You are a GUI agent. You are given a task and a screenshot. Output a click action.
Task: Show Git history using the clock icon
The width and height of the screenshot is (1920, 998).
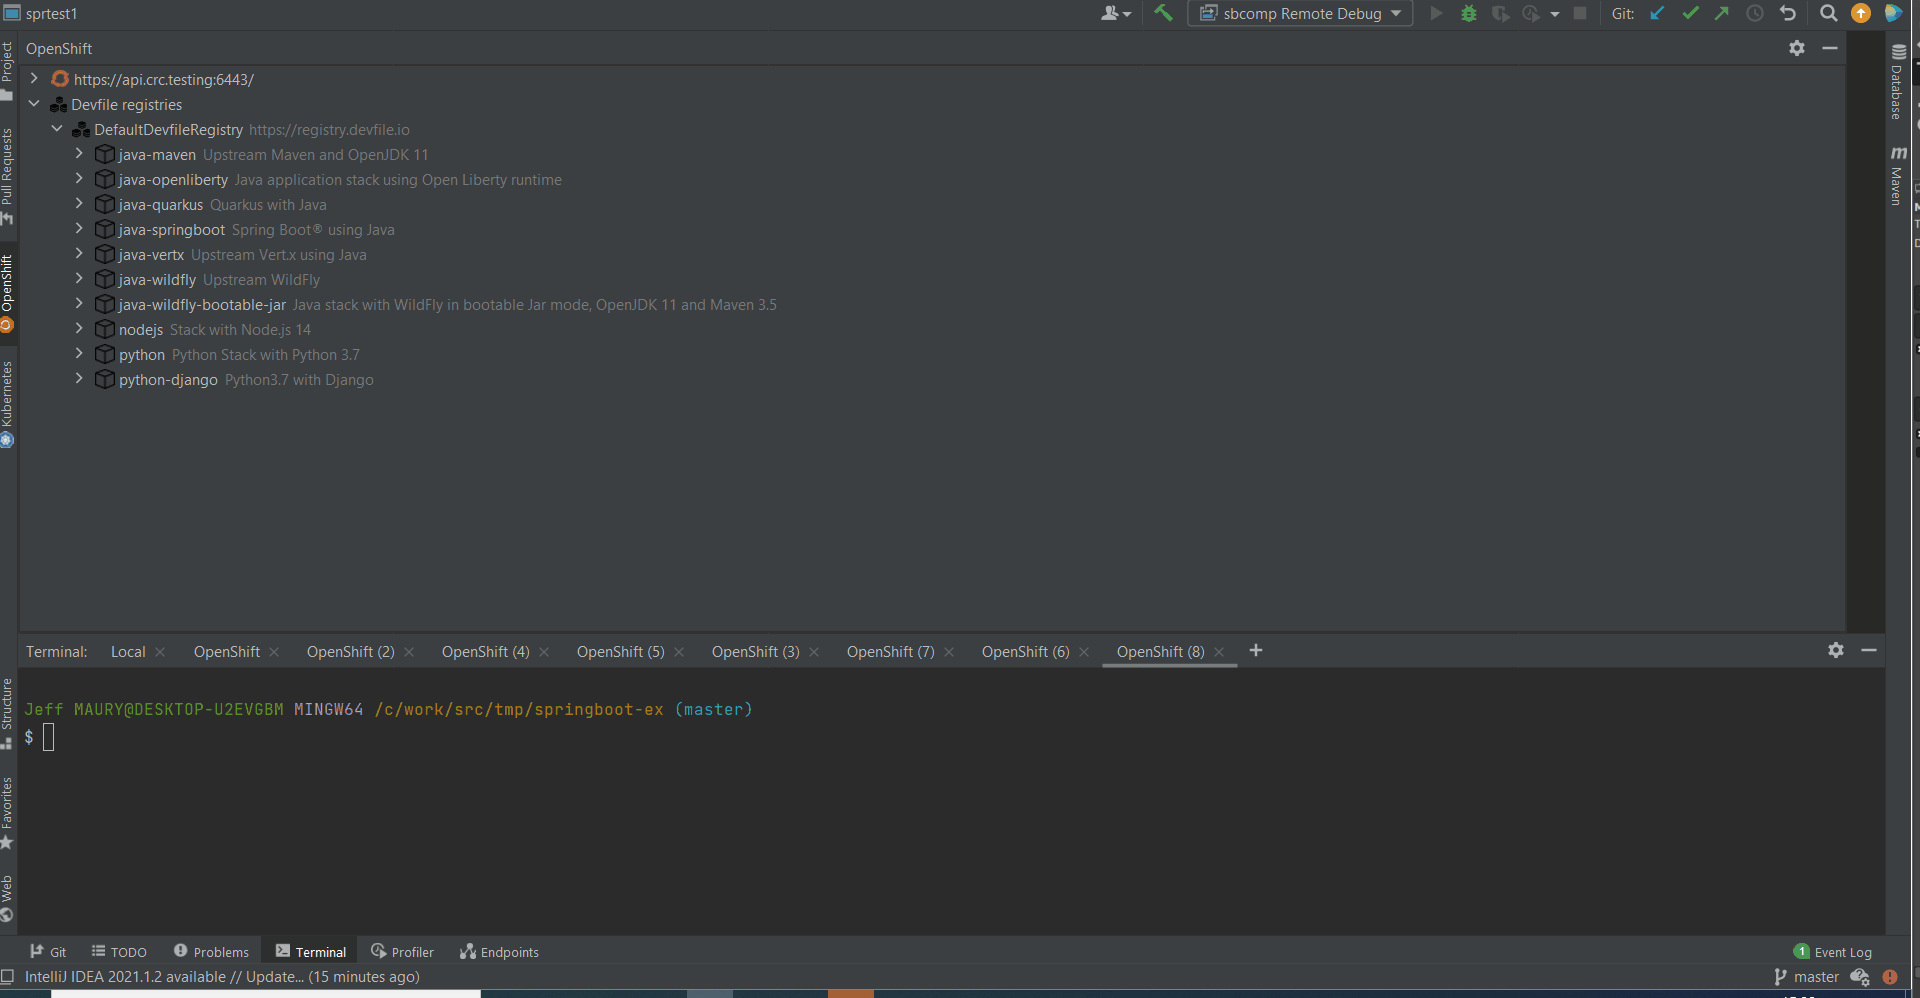pyautogui.click(x=1755, y=13)
